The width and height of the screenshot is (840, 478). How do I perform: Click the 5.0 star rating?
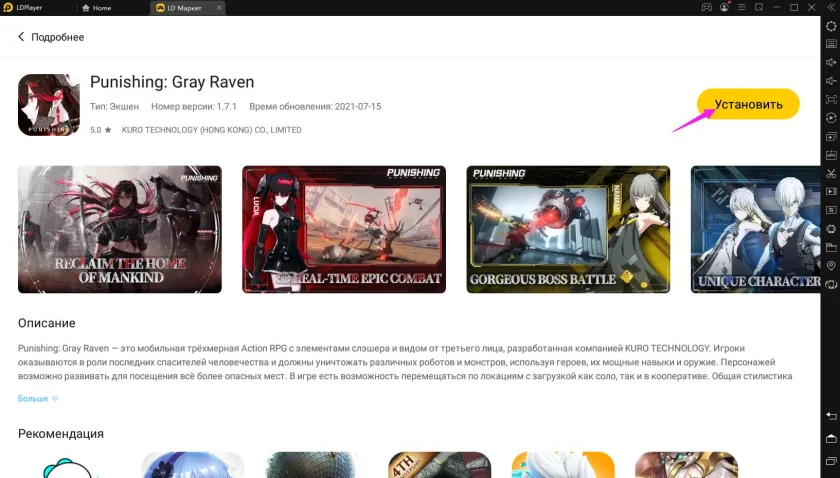101,130
